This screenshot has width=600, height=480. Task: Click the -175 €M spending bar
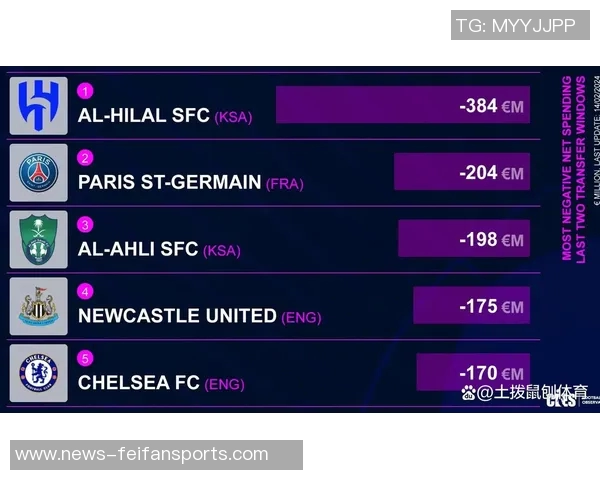click(x=471, y=306)
